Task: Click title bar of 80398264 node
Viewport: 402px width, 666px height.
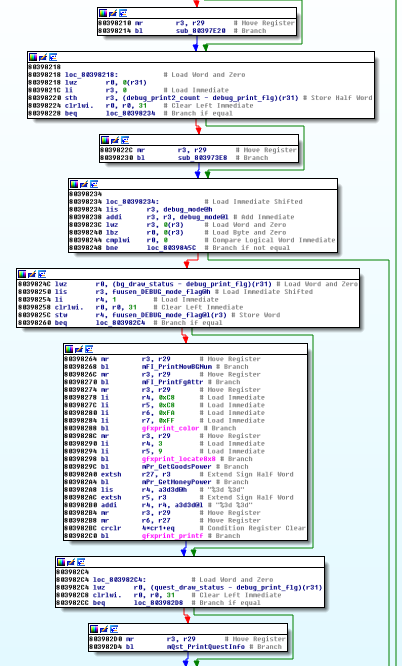Action: tap(185, 349)
